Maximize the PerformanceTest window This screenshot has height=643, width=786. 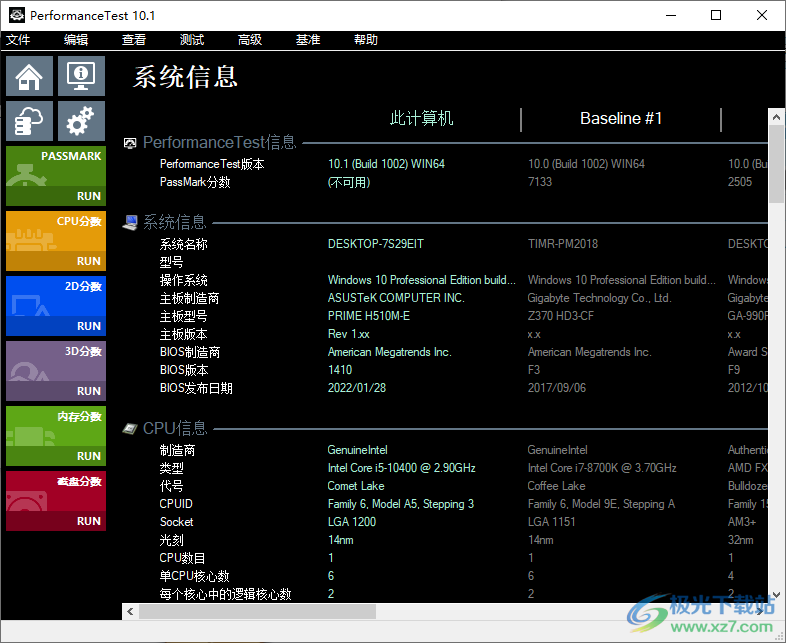[x=716, y=16]
